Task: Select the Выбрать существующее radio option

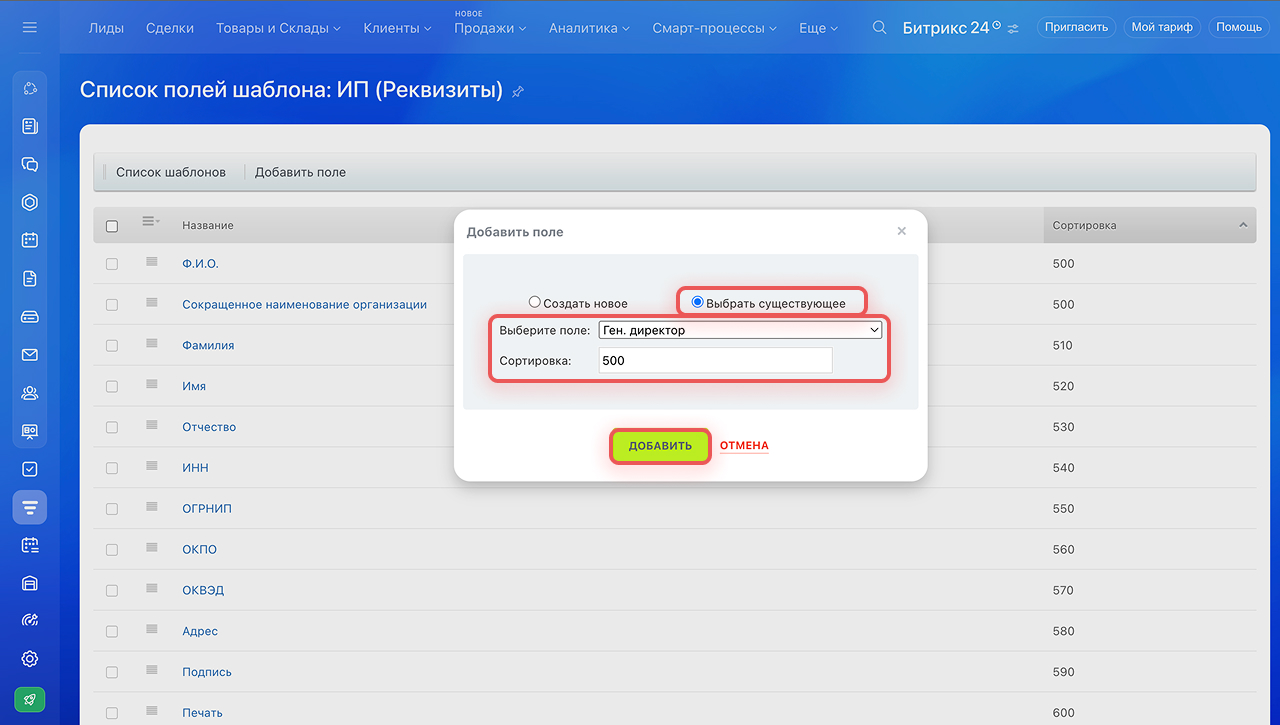Action: click(698, 302)
